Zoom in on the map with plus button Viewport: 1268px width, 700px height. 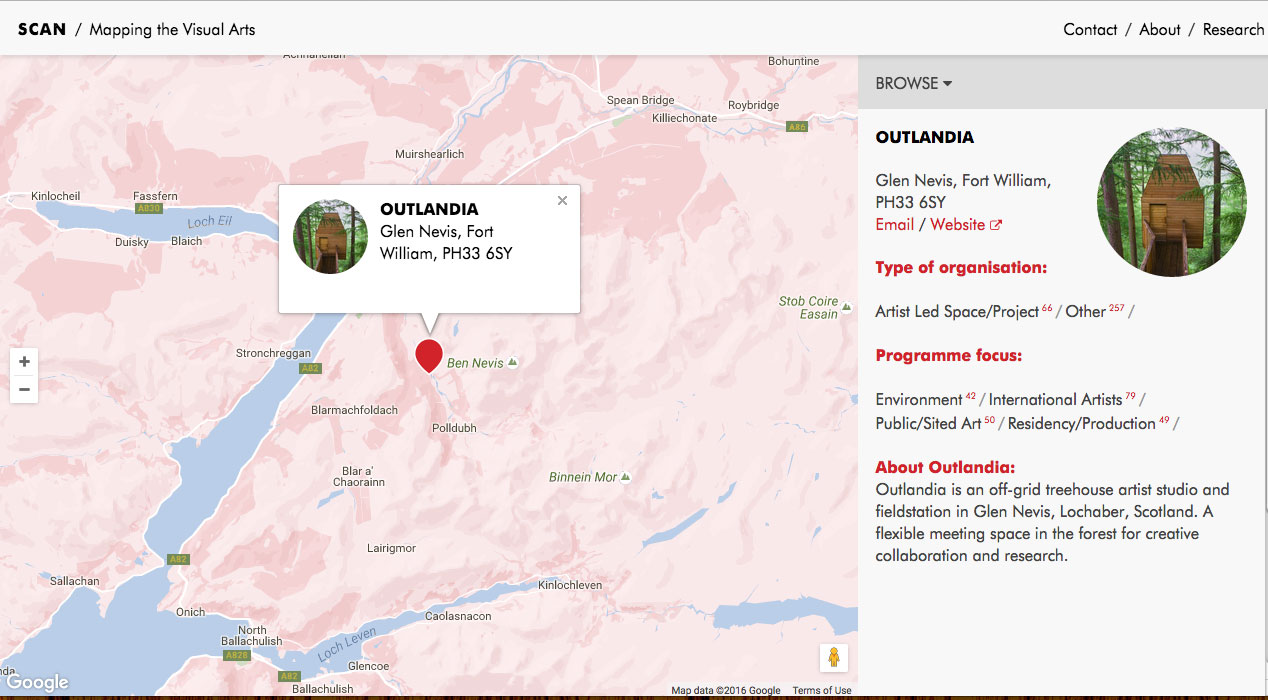coord(24,362)
